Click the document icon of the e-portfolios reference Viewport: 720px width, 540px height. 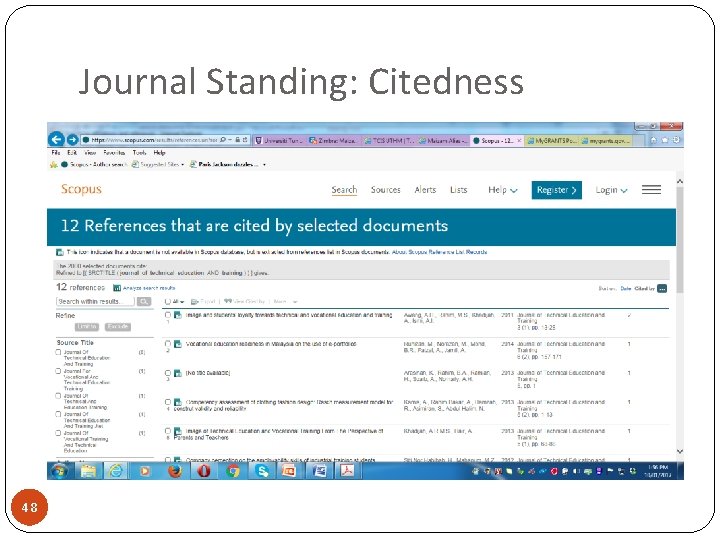click(178, 344)
